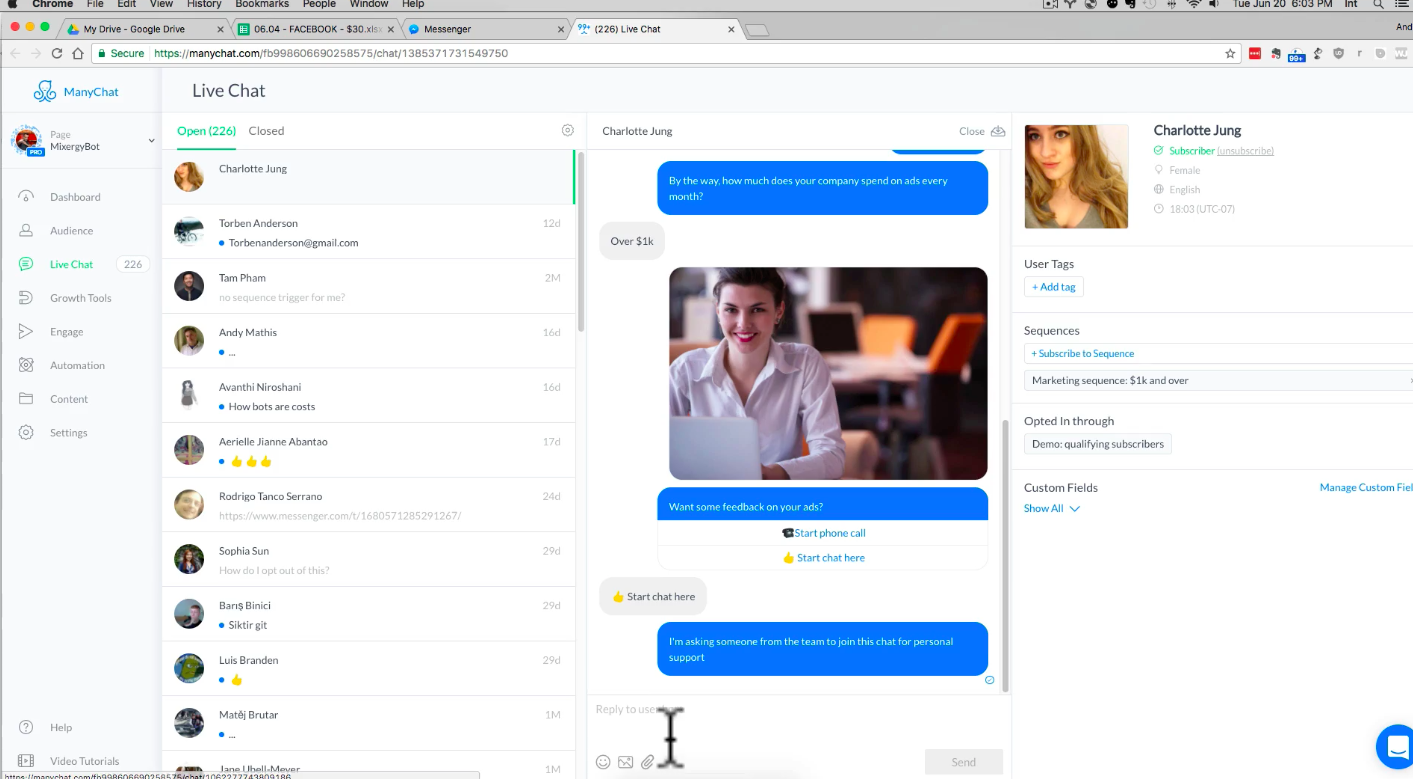Viewport: 1413px width, 779px height.
Task: Open Growth Tools in the sidebar
Action: (80, 298)
